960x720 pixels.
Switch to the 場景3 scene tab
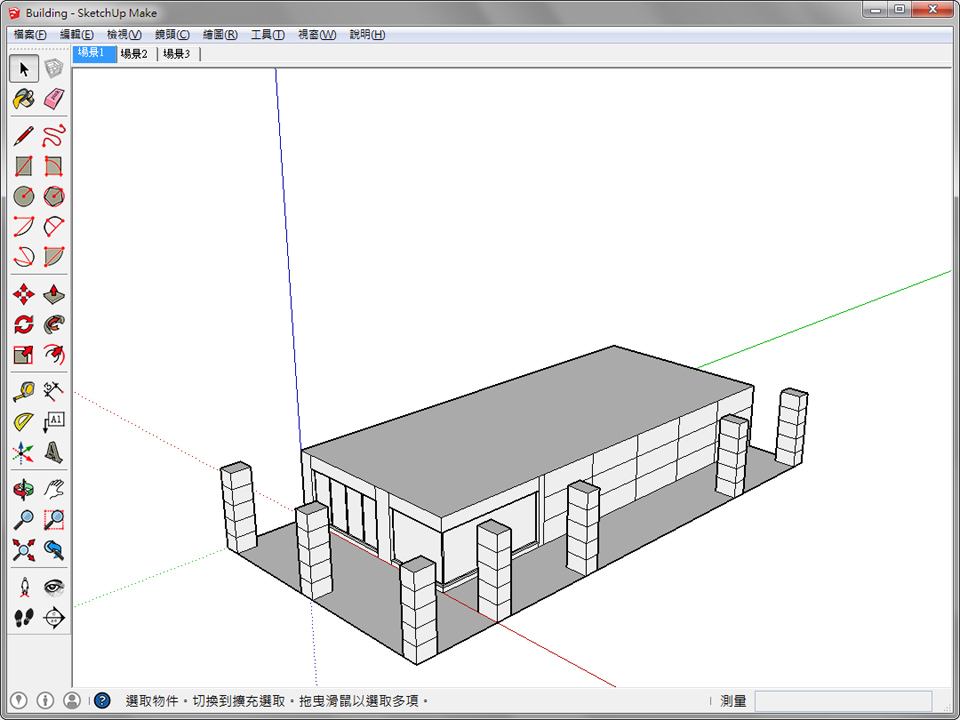[178, 54]
